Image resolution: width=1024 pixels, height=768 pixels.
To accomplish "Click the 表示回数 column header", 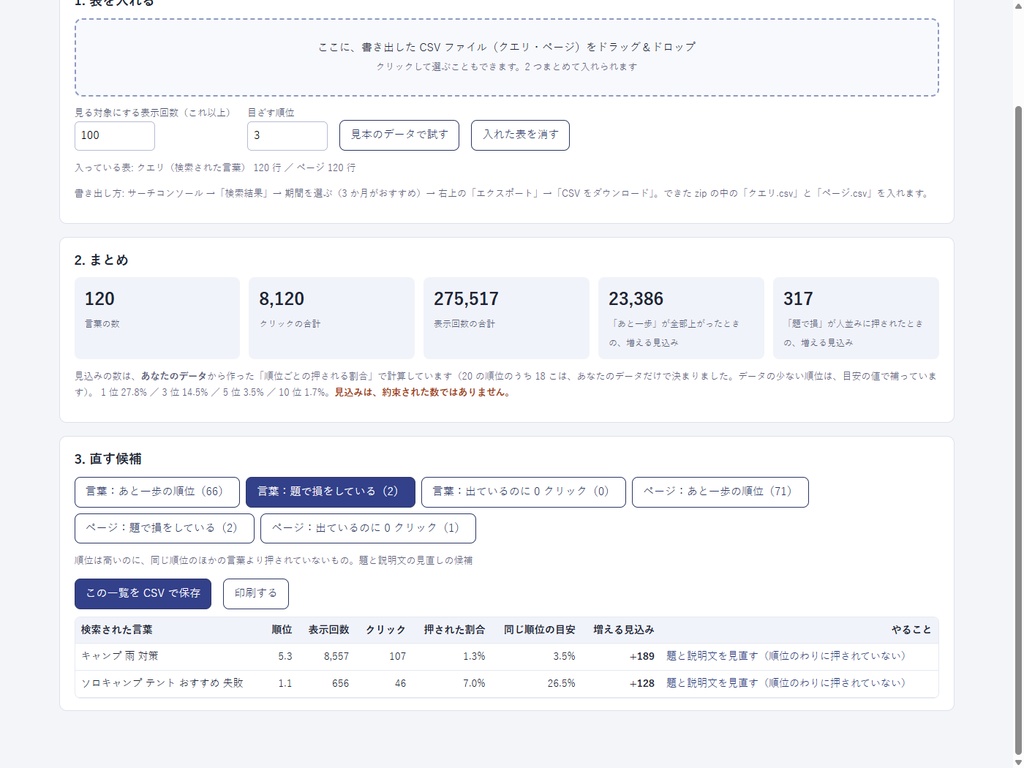I will pos(328,630).
